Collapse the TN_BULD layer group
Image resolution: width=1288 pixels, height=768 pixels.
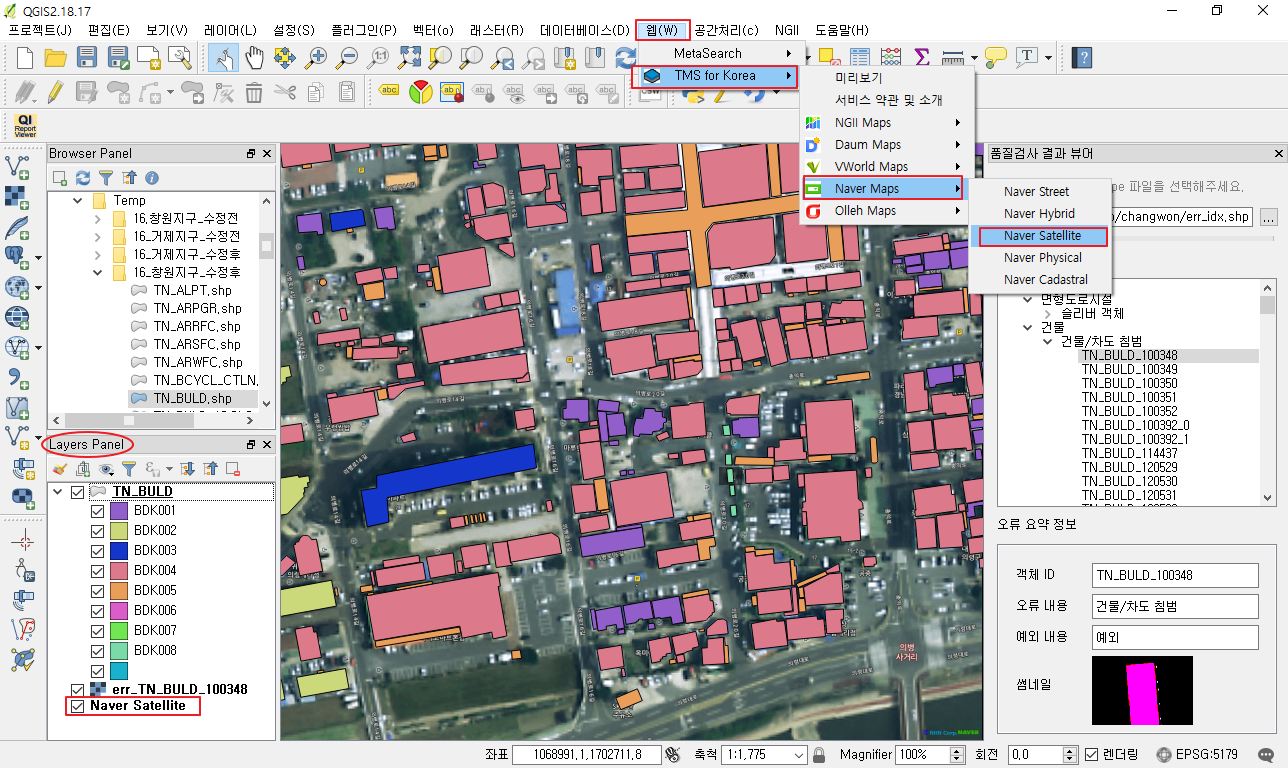58,492
